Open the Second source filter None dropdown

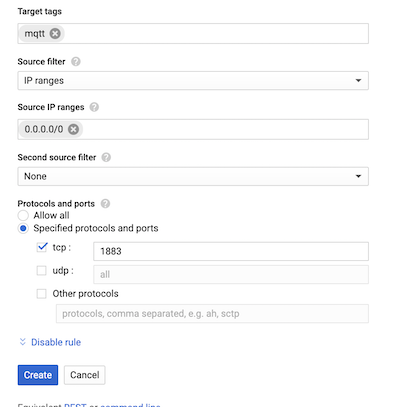pos(193,176)
